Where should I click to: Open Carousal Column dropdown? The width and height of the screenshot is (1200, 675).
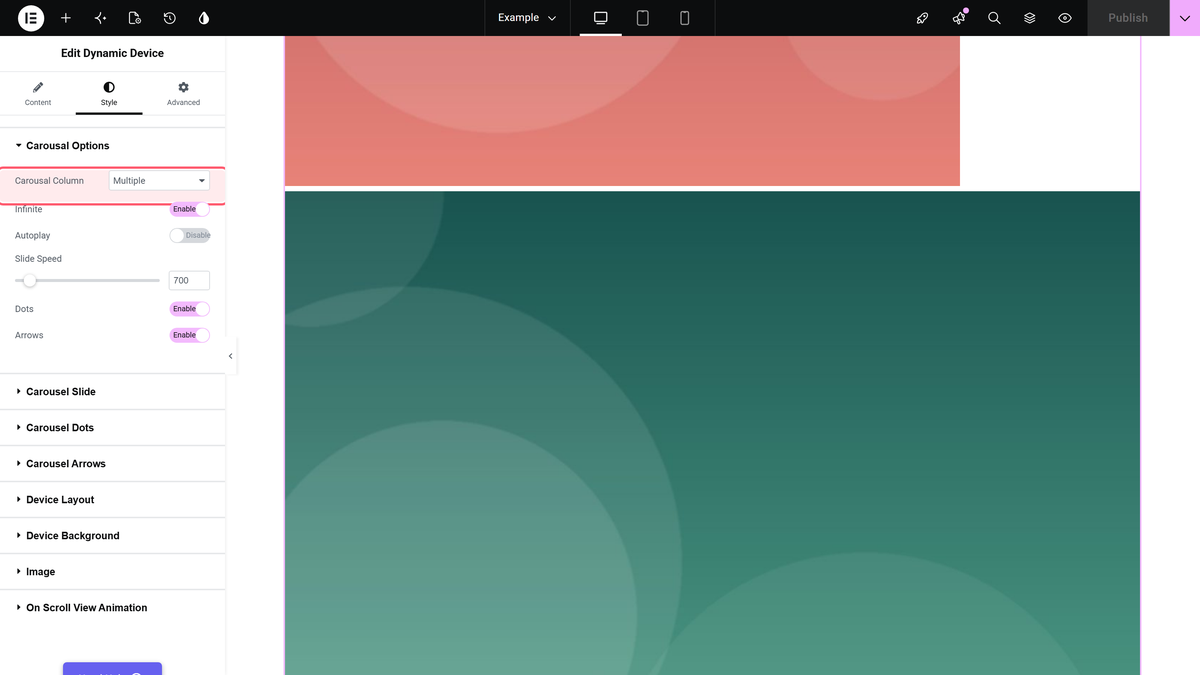point(159,181)
